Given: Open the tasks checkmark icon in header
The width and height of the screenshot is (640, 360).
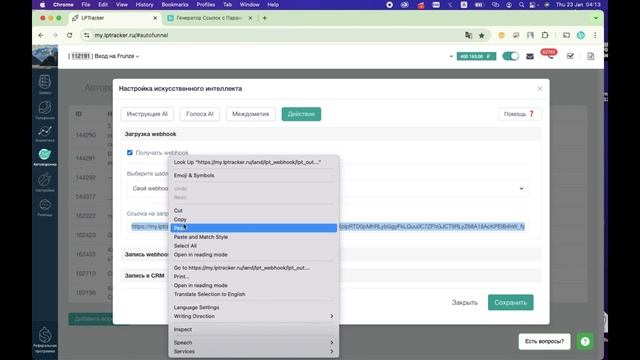Looking at the screenshot, I should [570, 56].
